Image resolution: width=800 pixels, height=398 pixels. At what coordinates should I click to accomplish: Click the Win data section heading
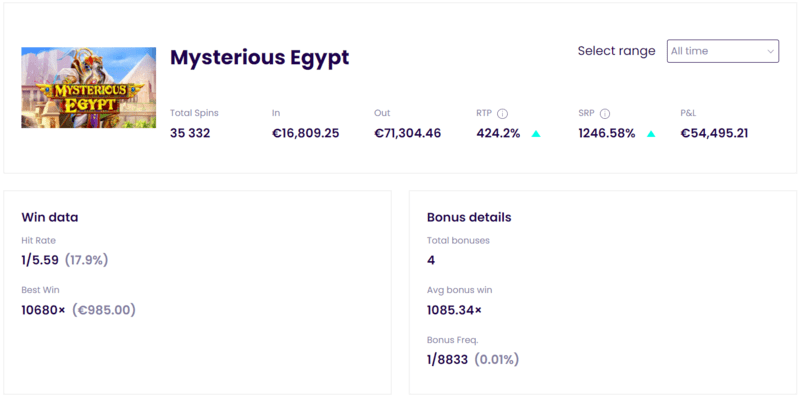coord(50,217)
